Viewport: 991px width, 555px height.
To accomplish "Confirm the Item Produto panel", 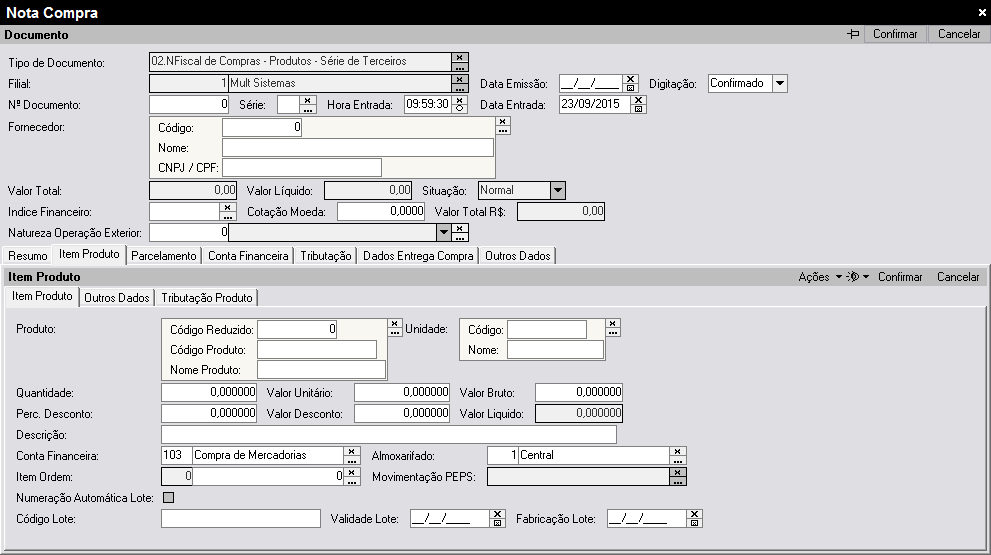I will 900,277.
